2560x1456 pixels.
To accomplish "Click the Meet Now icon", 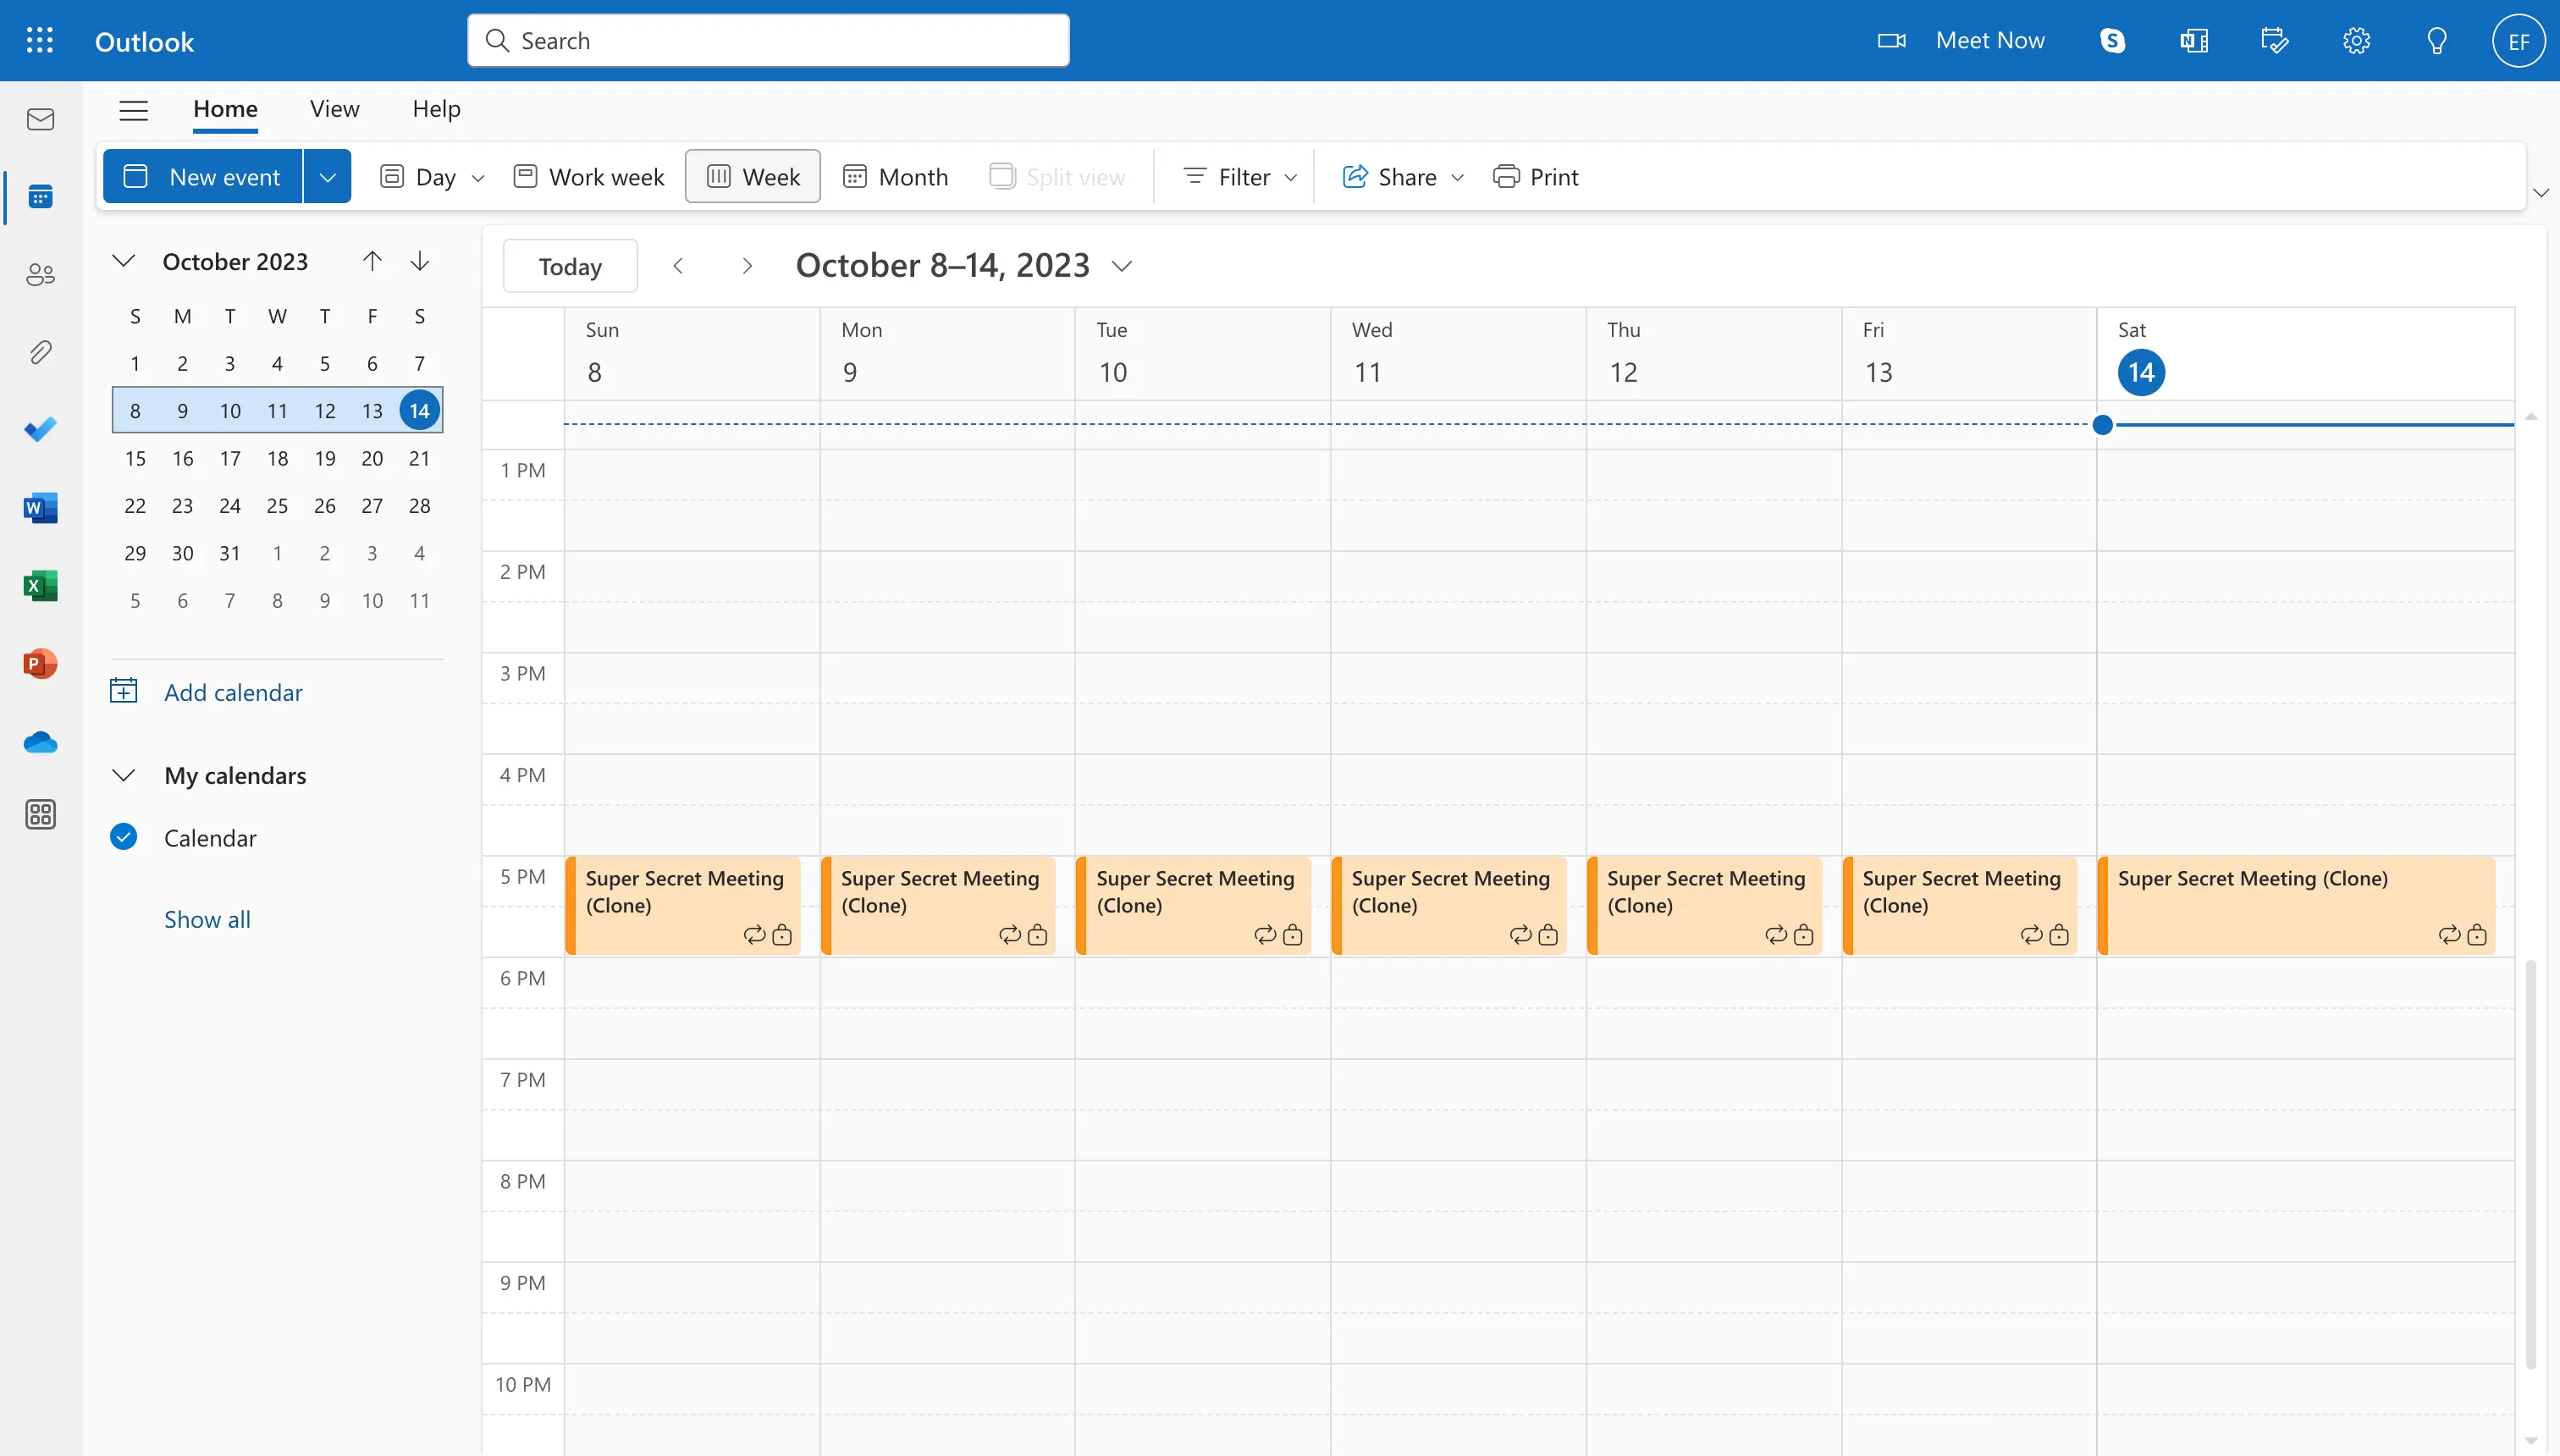I will pyautogui.click(x=1892, y=39).
